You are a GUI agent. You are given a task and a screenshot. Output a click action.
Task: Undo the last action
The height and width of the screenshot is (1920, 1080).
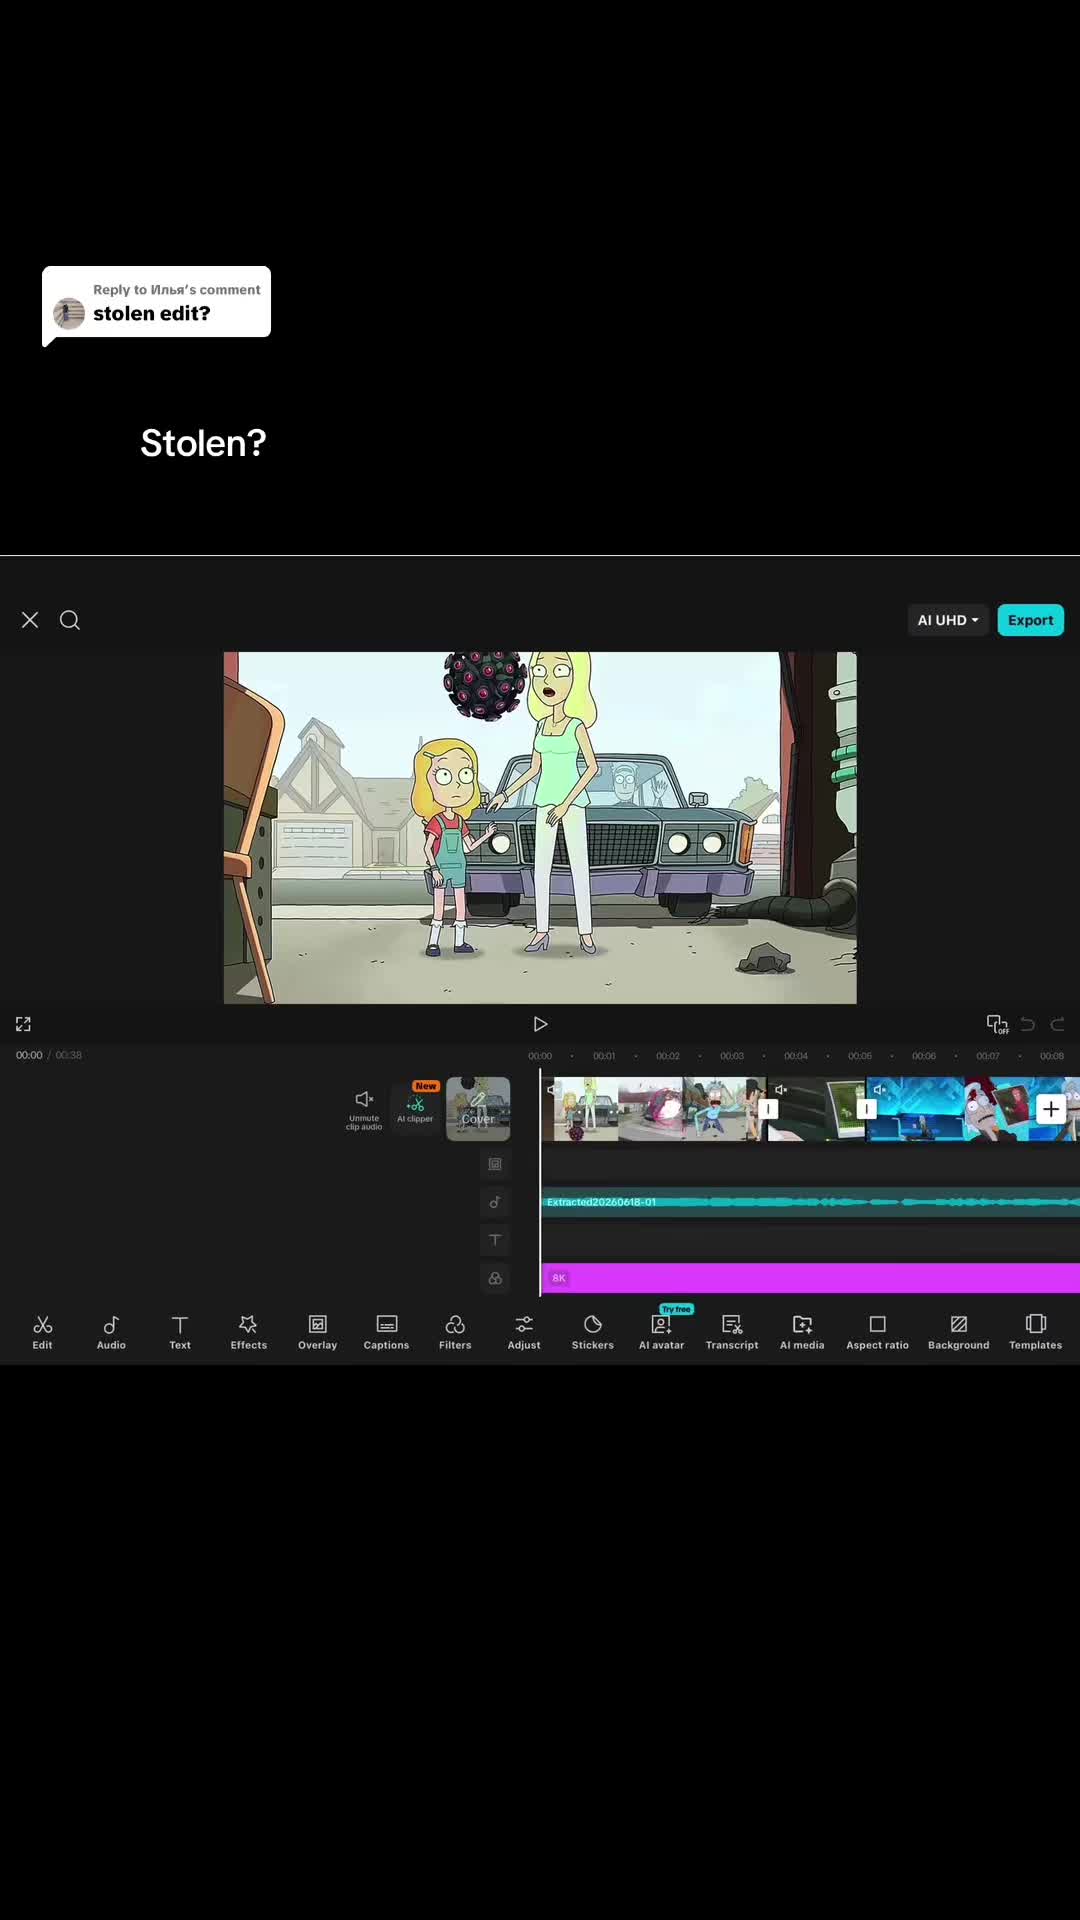(x=1028, y=1024)
